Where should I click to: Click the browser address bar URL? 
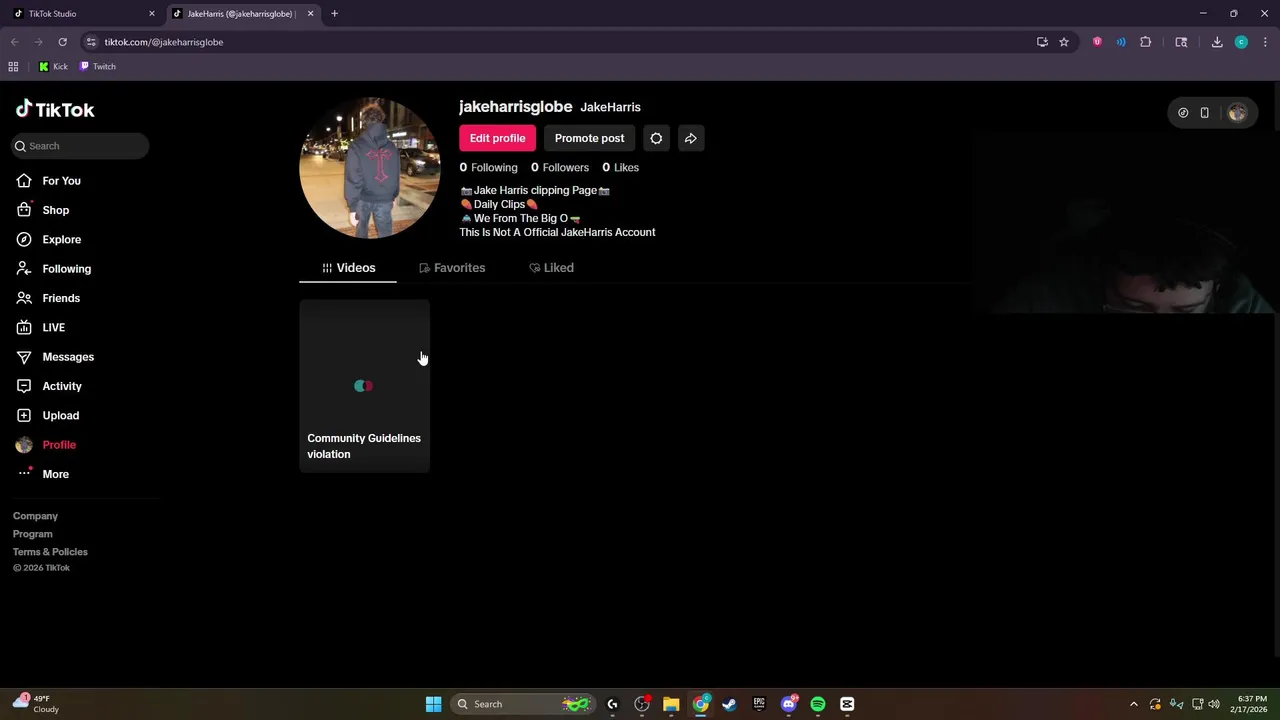[x=164, y=42]
